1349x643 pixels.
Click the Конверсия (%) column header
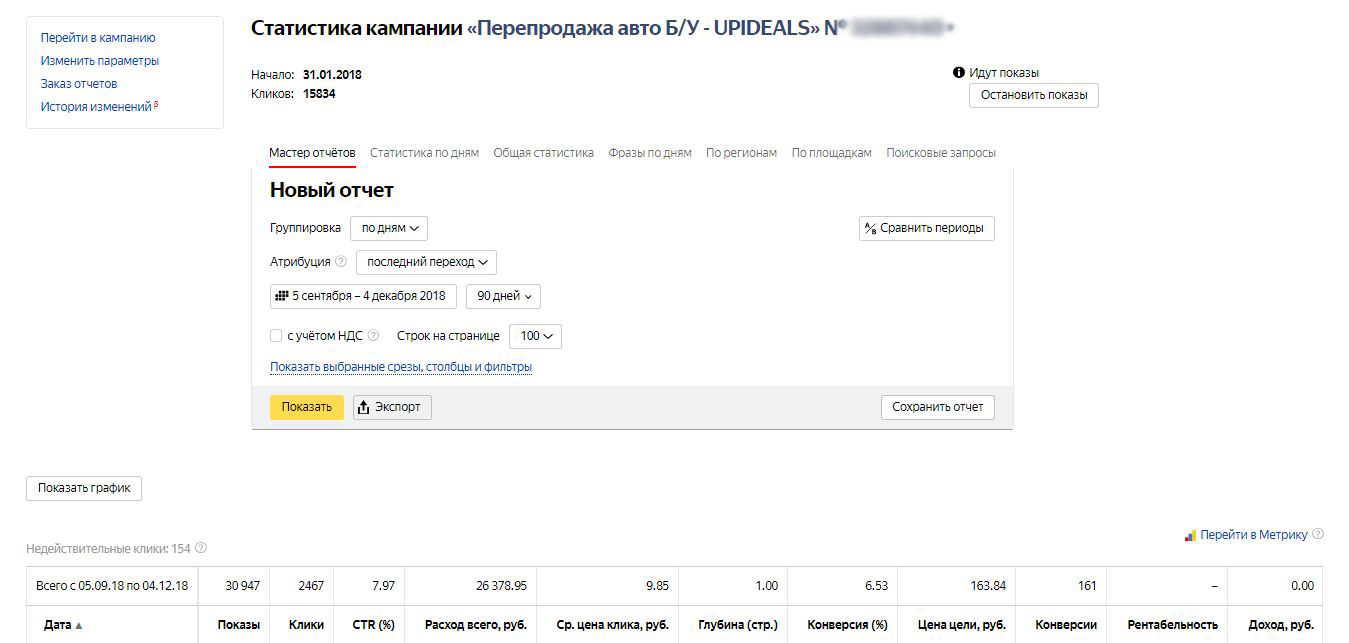point(847,624)
